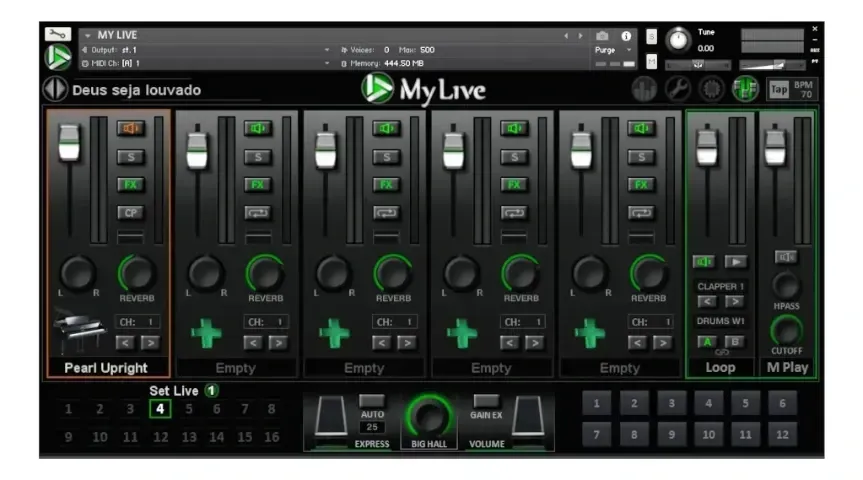The width and height of the screenshot is (863, 480).
Task: Toggle CP button on Pearl Upright
Action: [x=130, y=213]
